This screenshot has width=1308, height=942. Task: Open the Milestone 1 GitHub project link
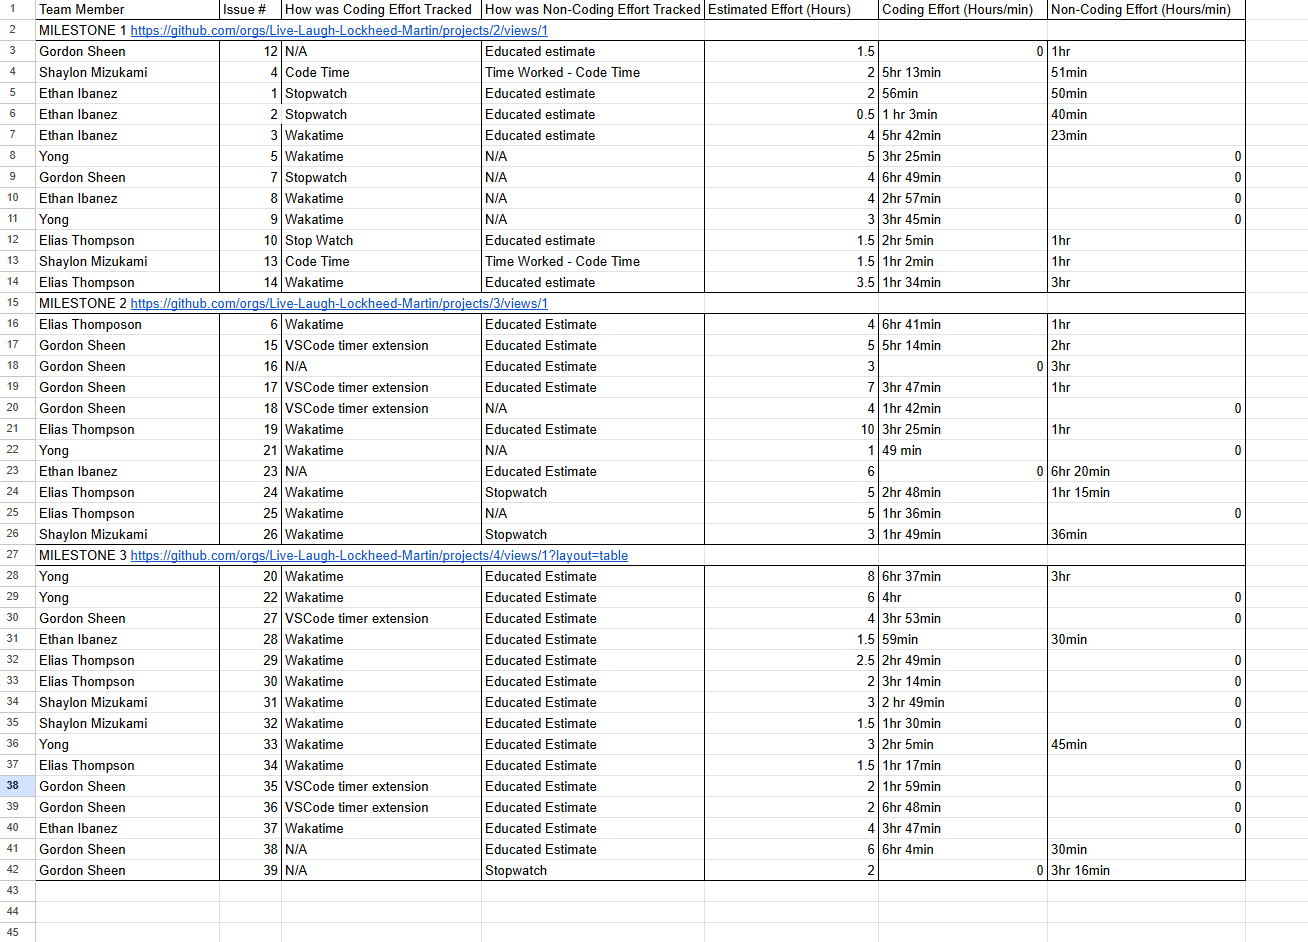pos(339,31)
